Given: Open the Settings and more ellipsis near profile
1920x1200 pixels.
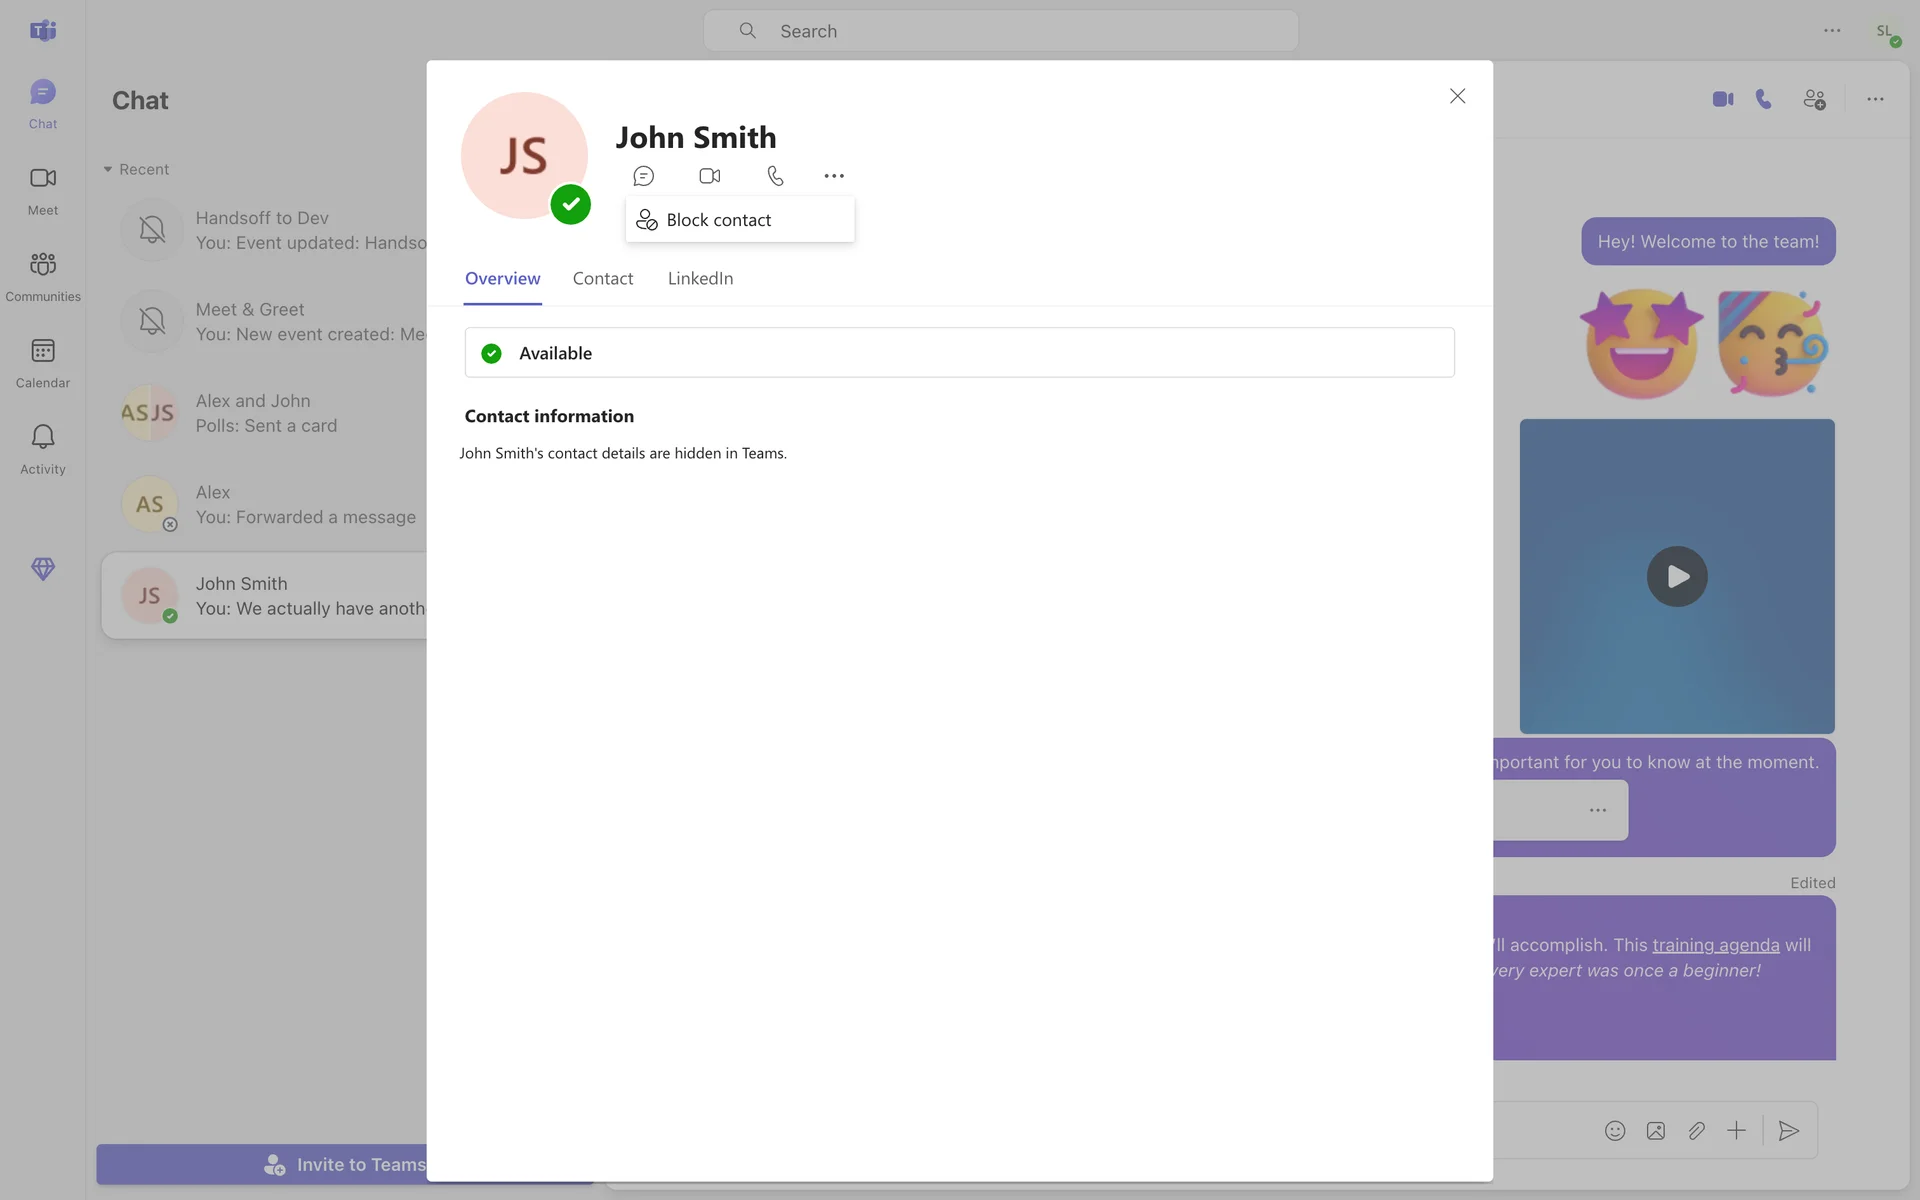Looking at the screenshot, I should click(x=1831, y=31).
